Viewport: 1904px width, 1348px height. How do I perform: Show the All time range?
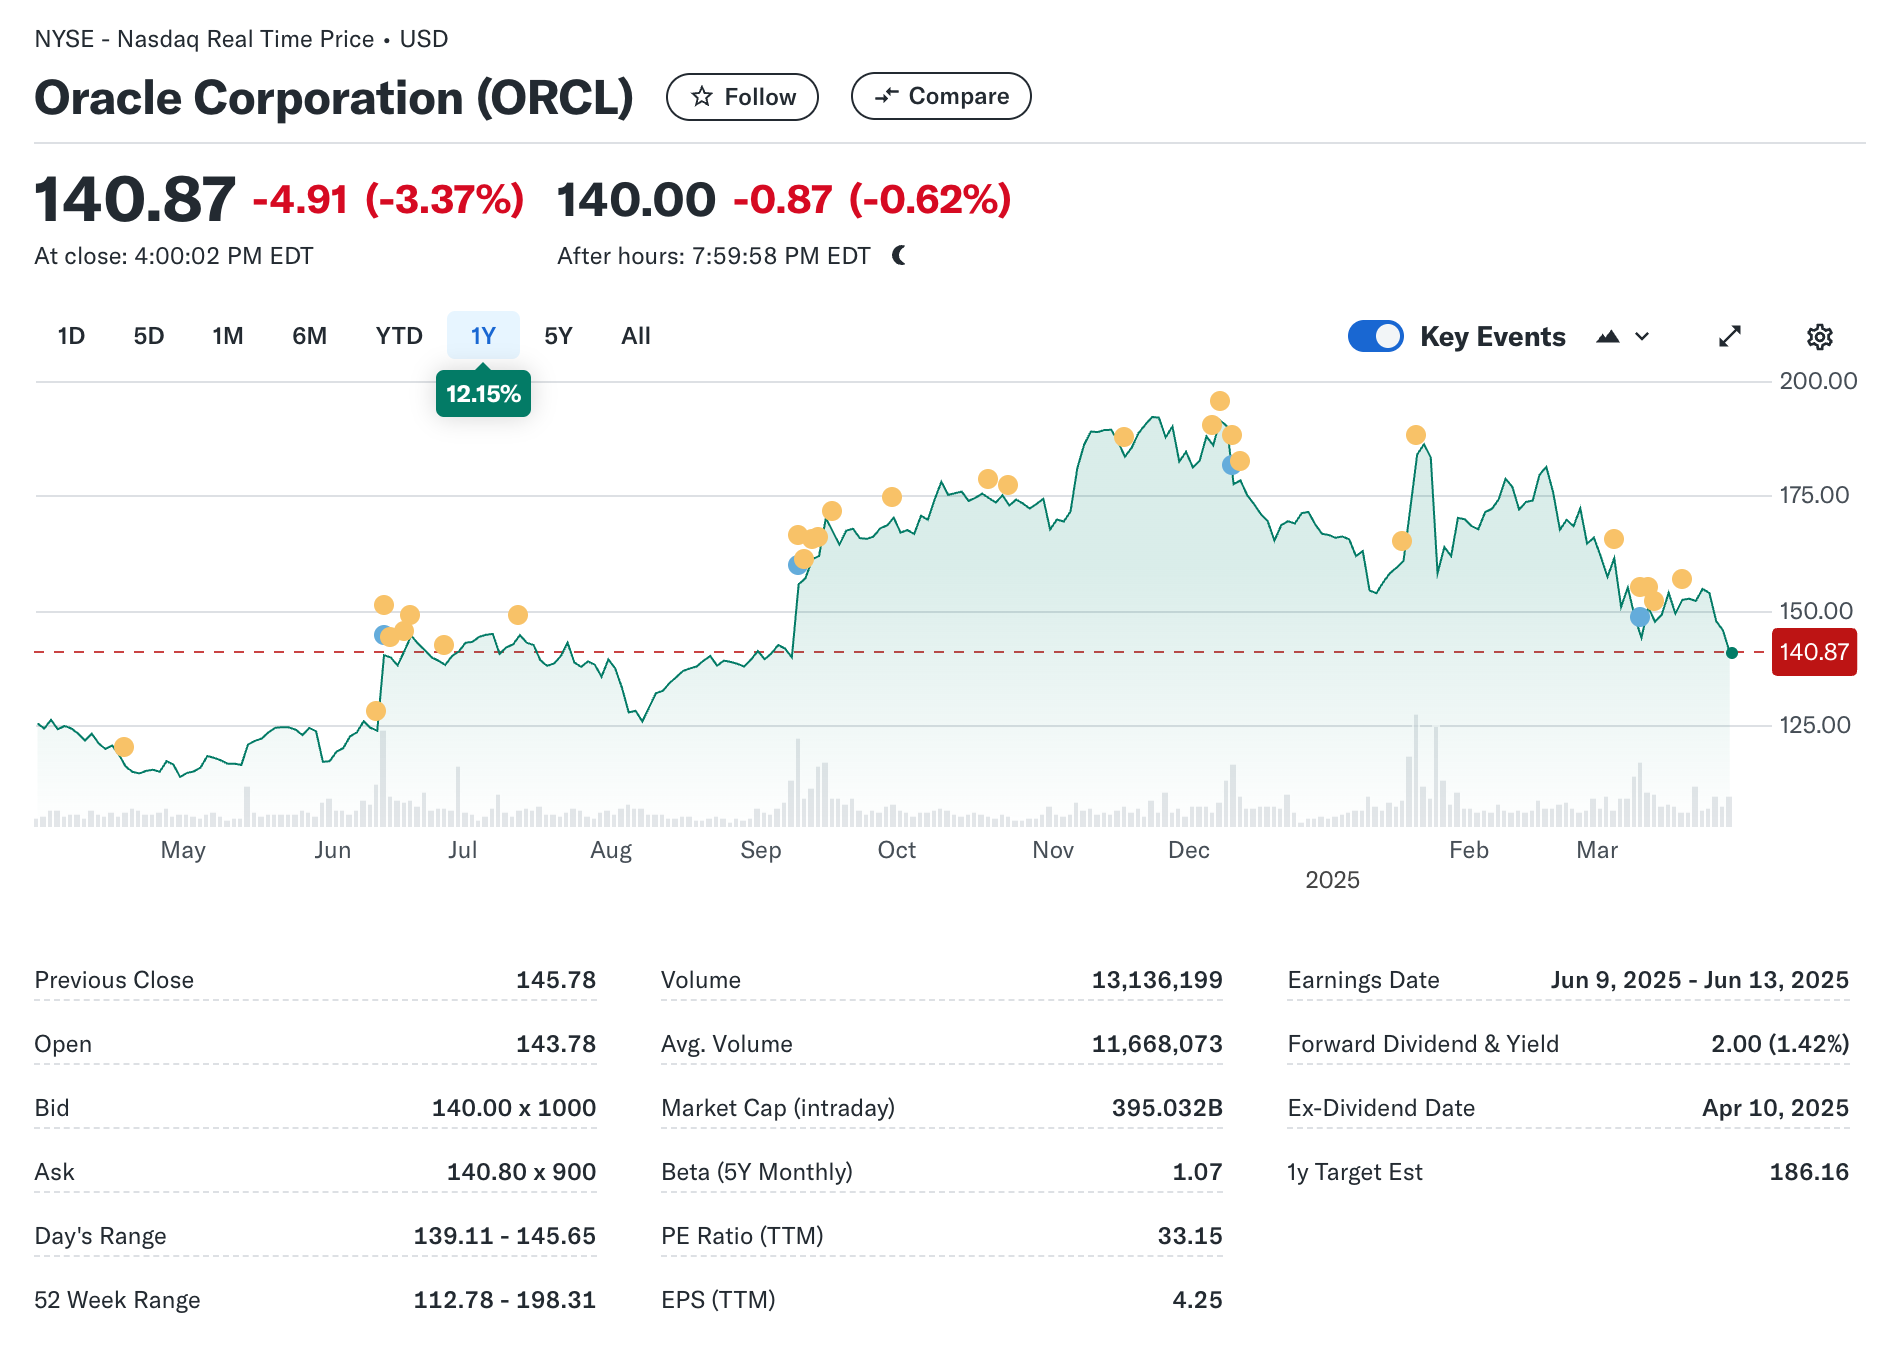636,336
